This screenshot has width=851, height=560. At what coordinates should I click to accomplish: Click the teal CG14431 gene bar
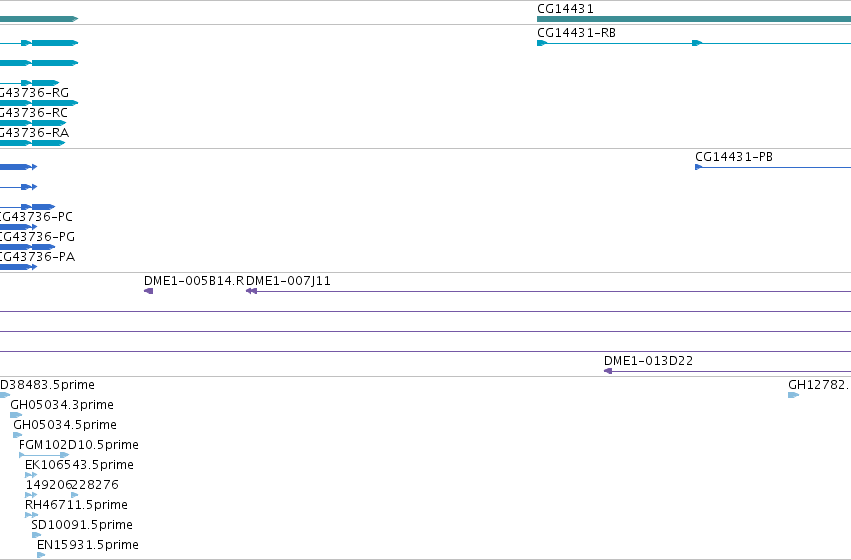694,19
